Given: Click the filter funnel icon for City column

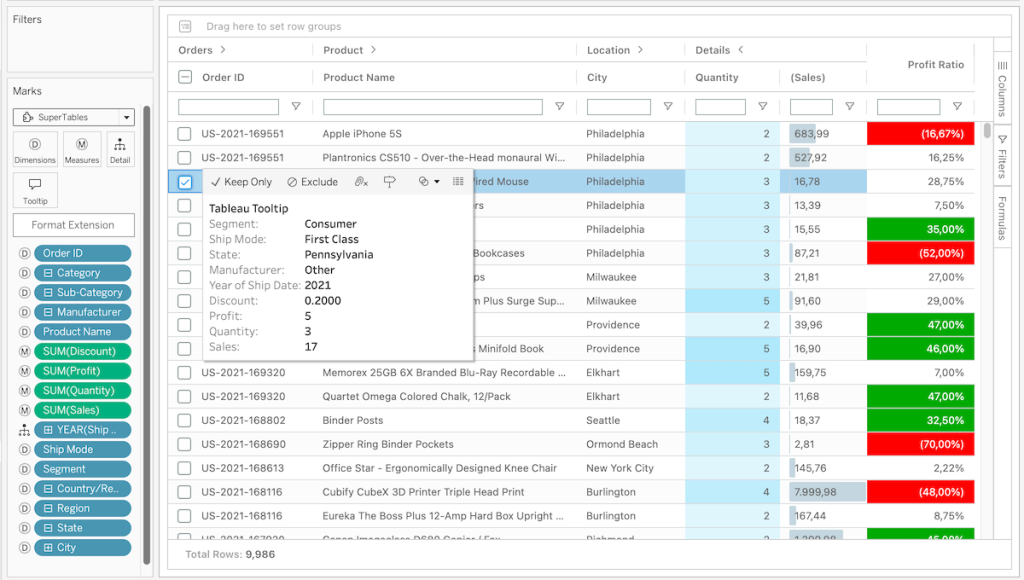Looking at the screenshot, I should tap(668, 106).
